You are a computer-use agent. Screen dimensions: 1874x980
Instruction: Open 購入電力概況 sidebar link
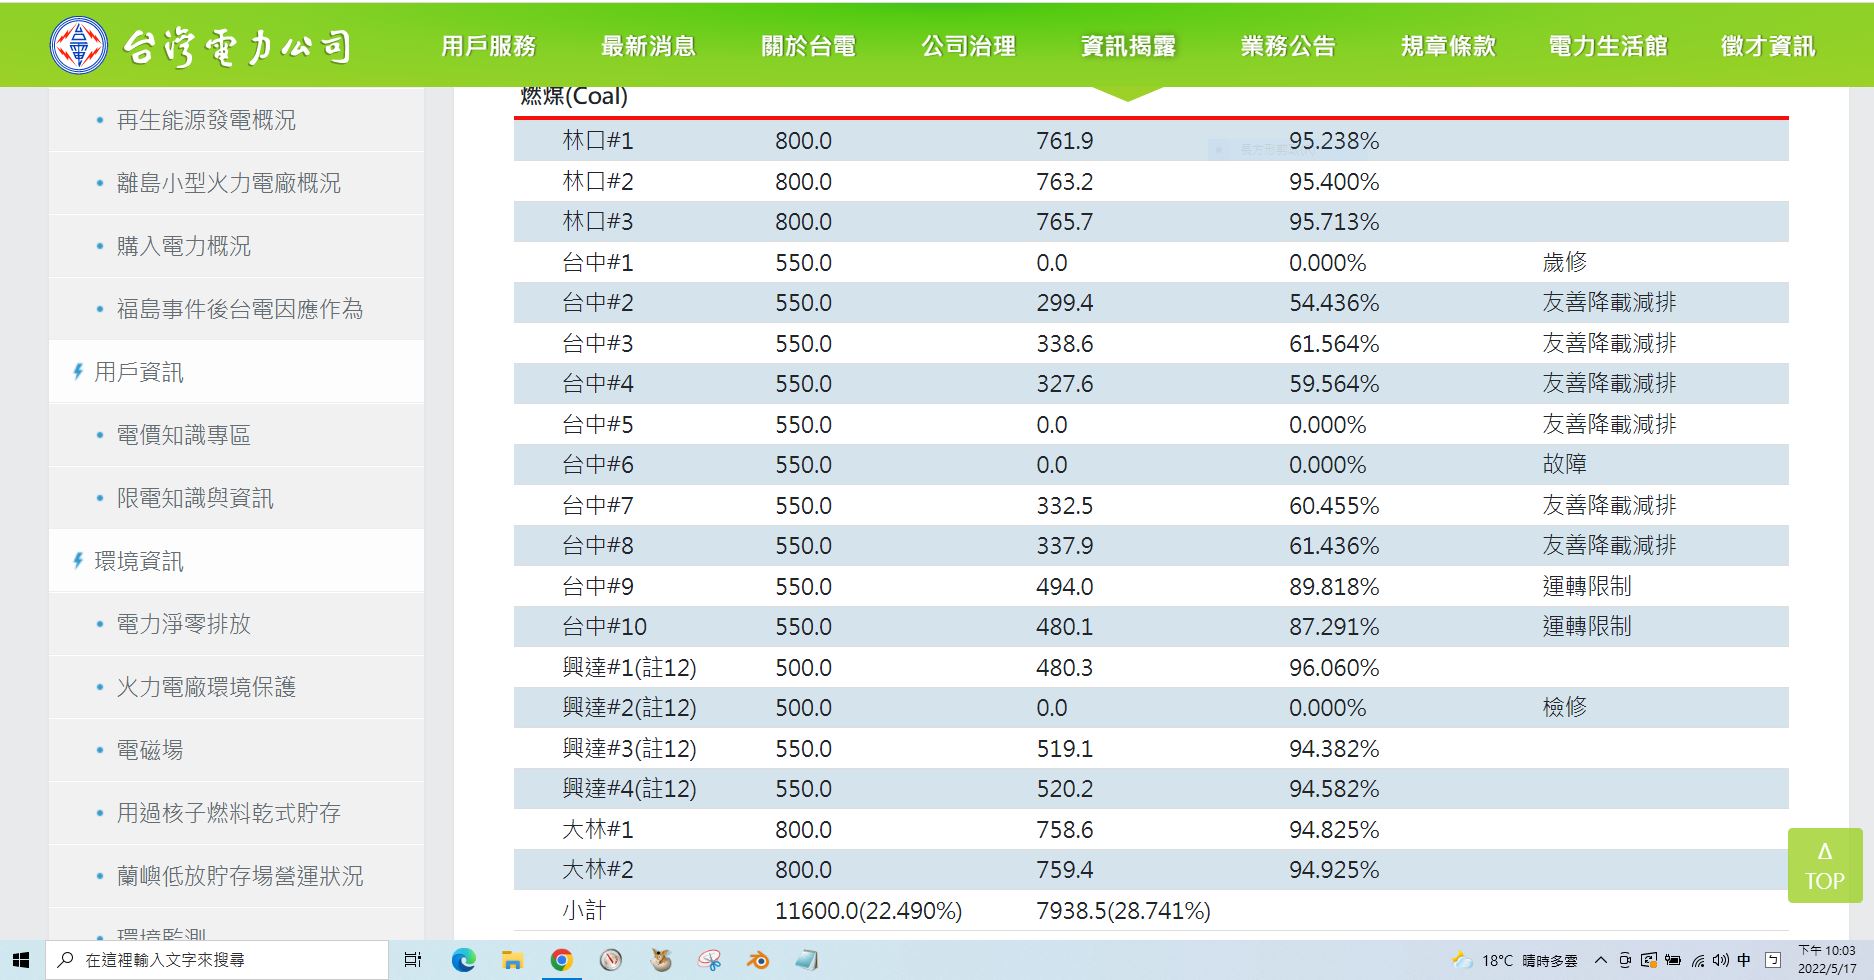(184, 246)
